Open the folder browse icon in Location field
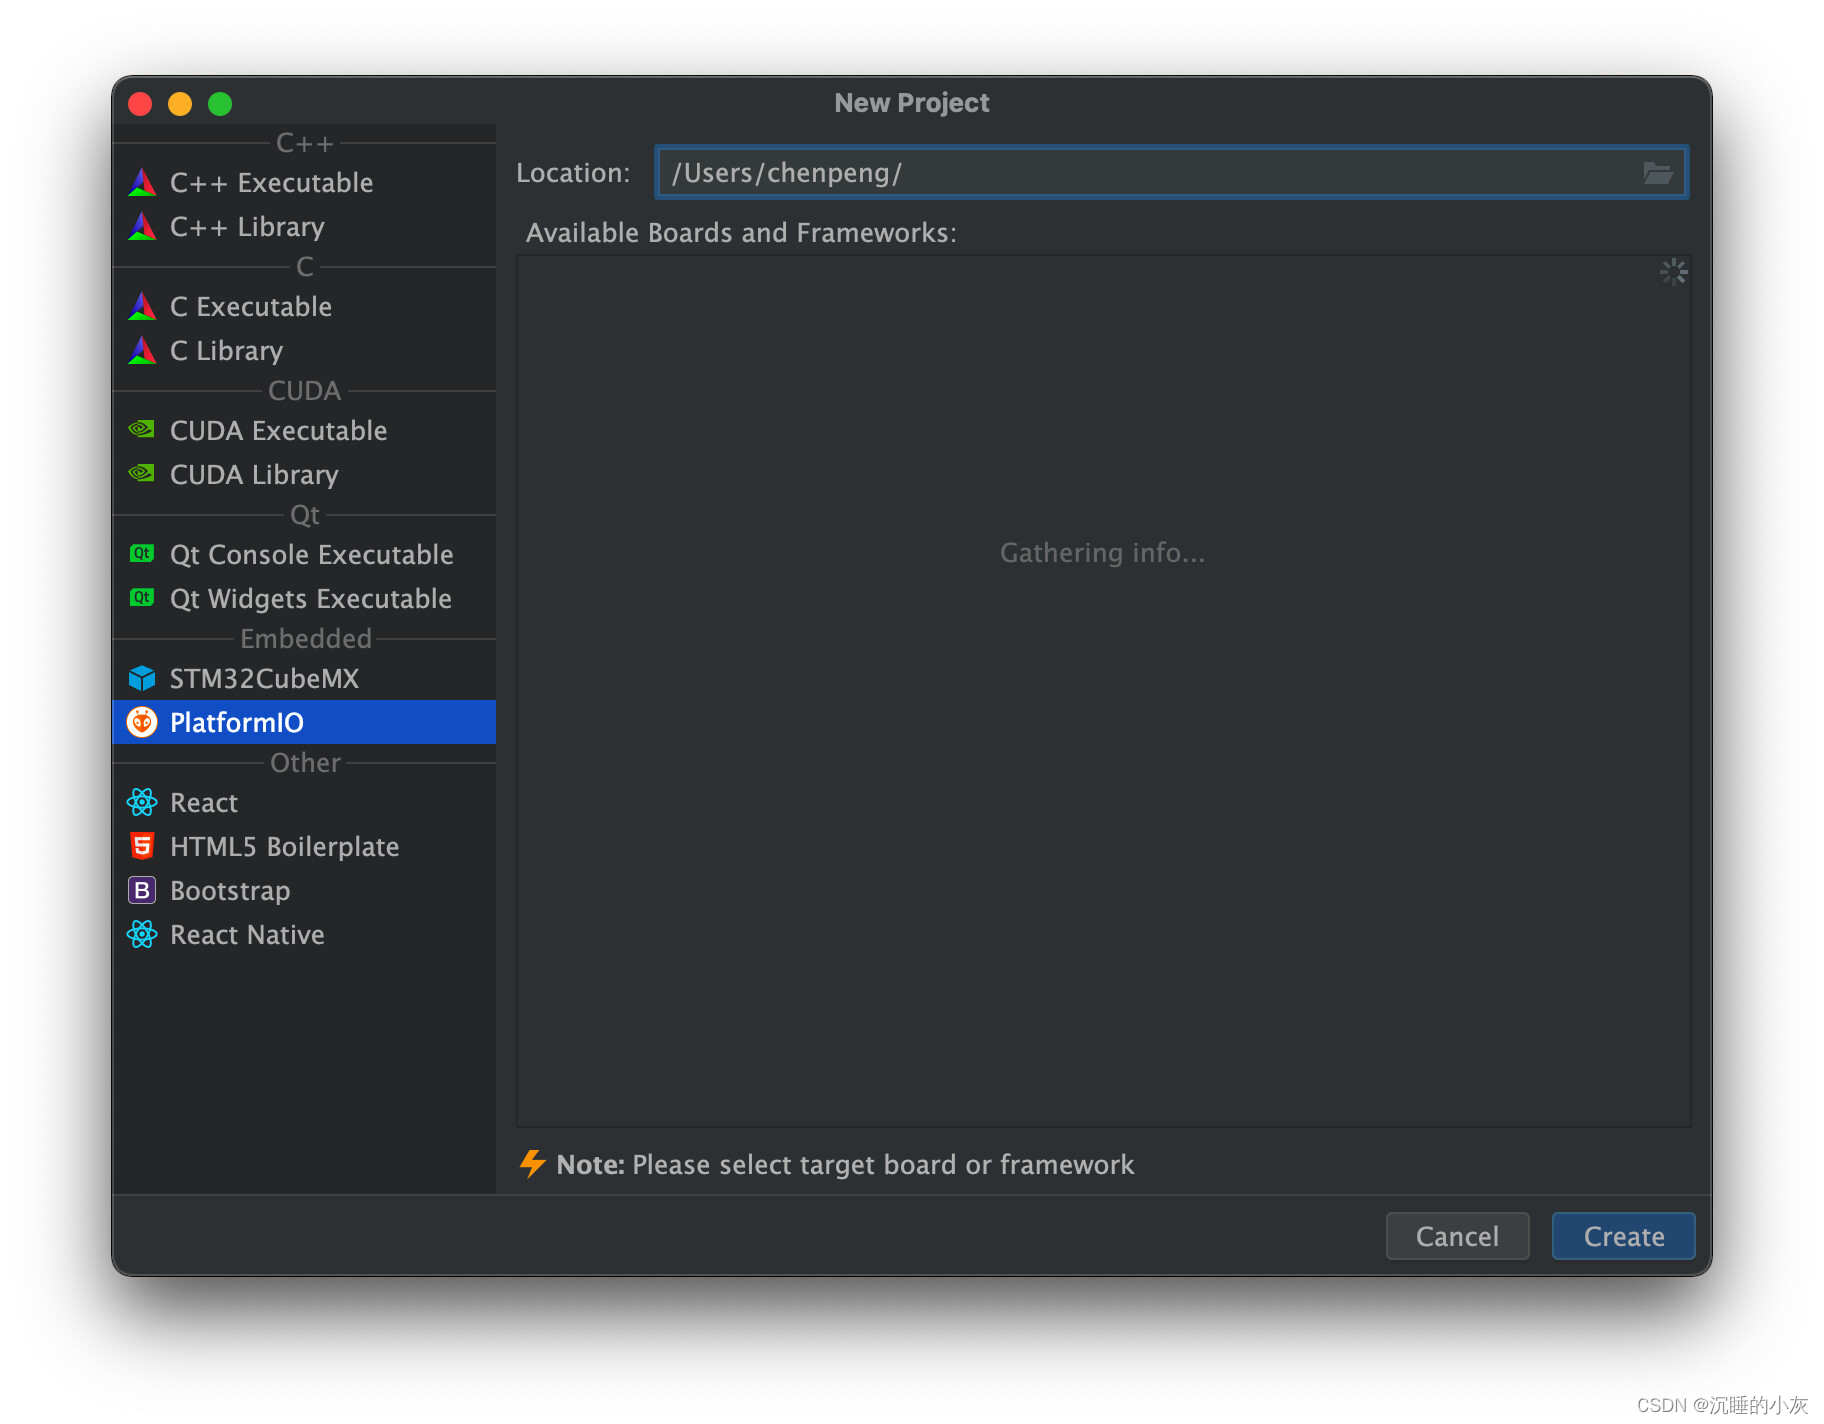This screenshot has height=1424, width=1824. pos(1658,173)
